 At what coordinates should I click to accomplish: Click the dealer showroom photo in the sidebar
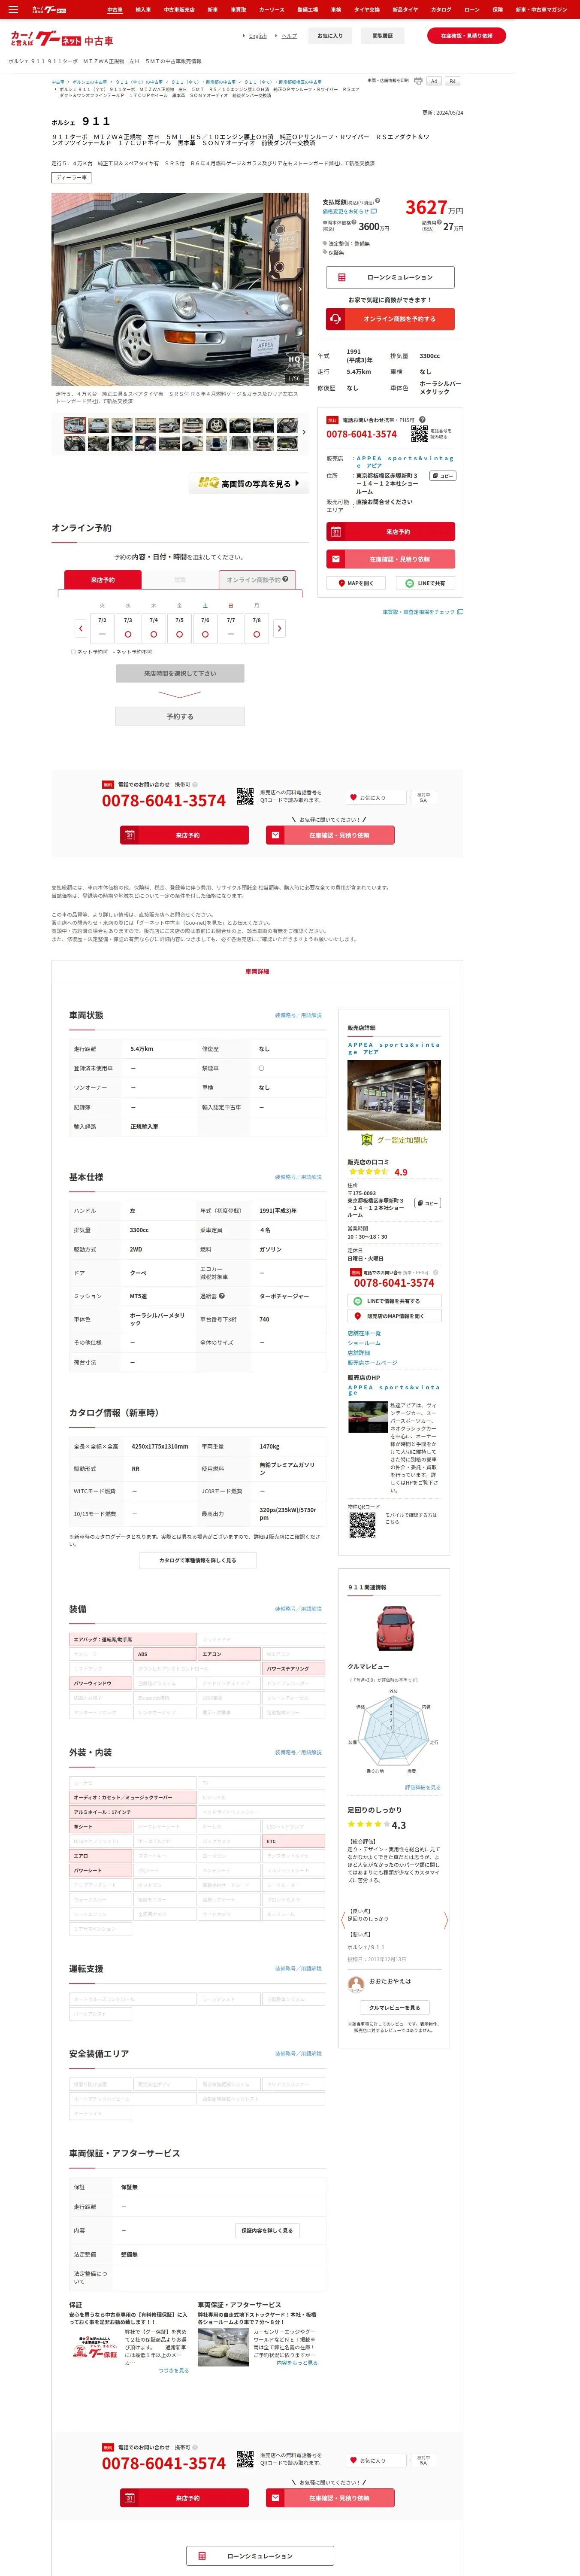394,1095
